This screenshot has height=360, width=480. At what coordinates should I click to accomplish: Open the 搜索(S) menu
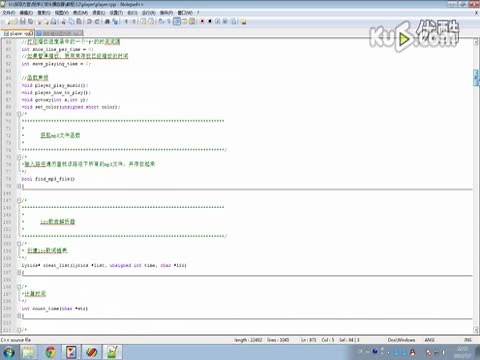pyautogui.click(x=44, y=13)
